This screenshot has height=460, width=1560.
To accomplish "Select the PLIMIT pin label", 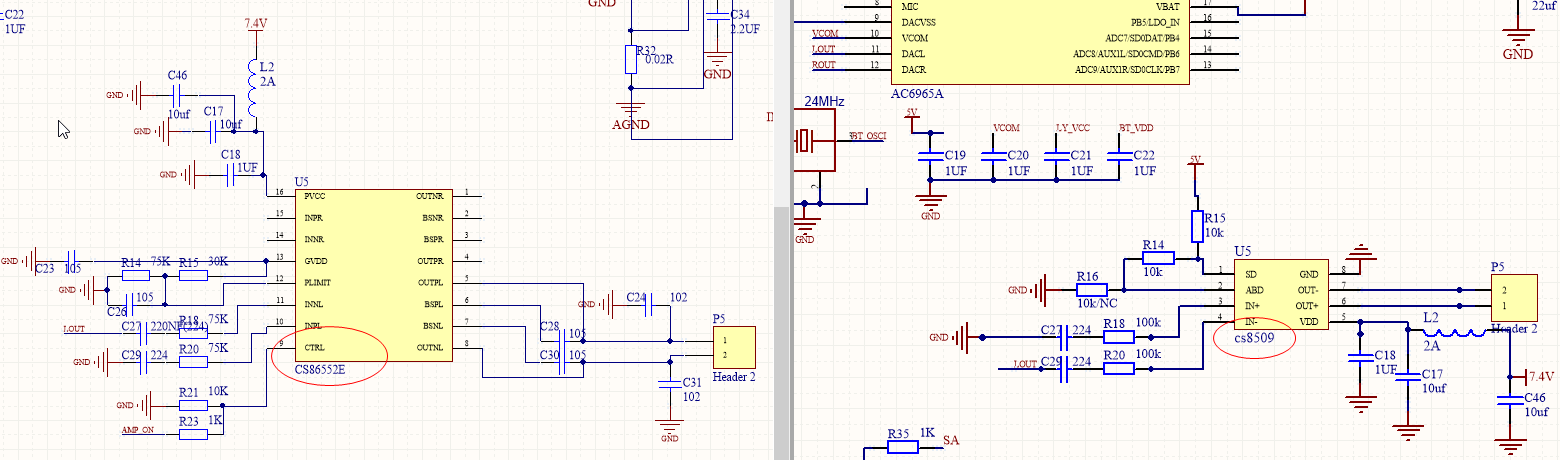I will point(319,283).
